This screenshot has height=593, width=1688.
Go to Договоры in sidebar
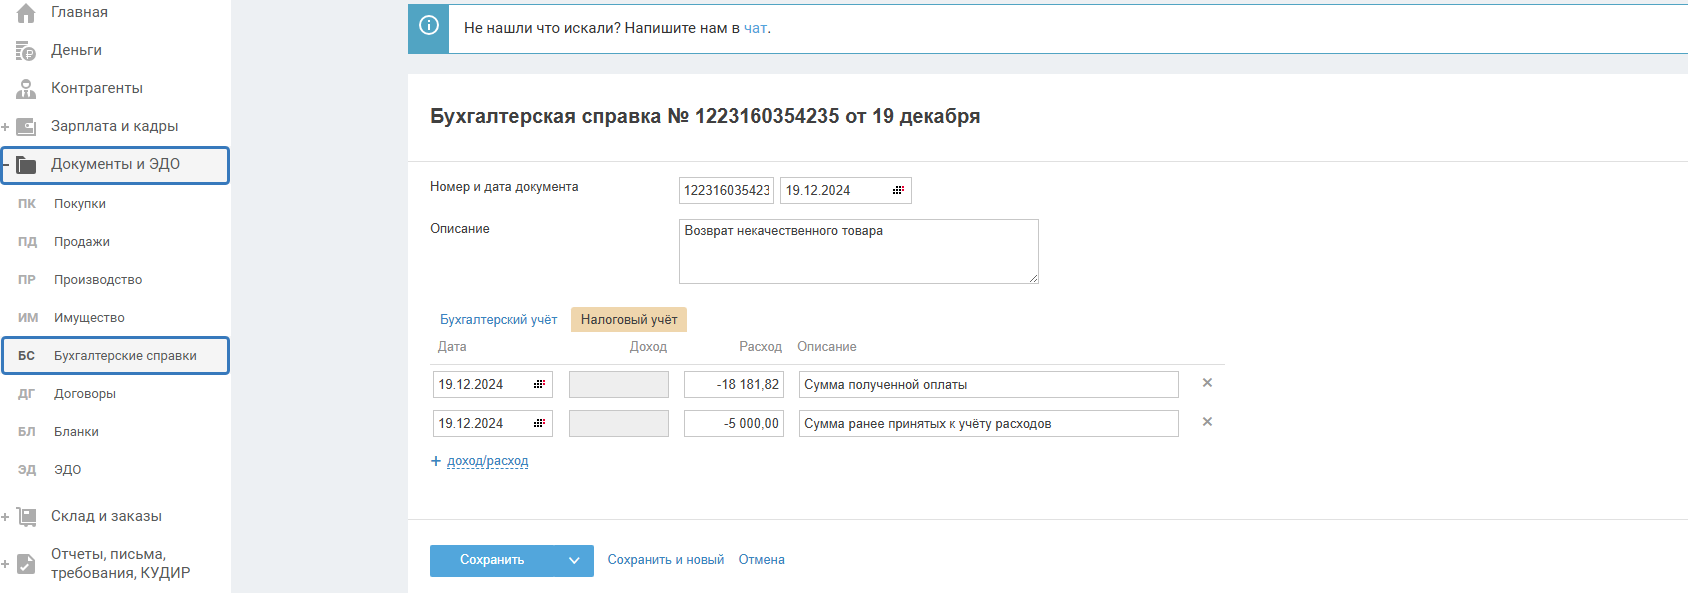coord(85,394)
